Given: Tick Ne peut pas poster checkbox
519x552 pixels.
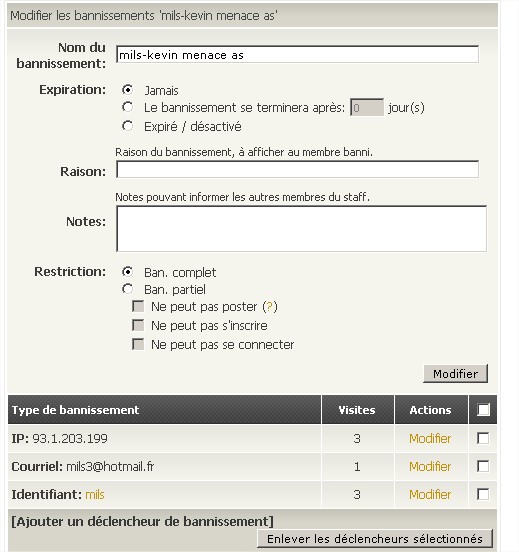Looking at the screenshot, I should point(138,306).
